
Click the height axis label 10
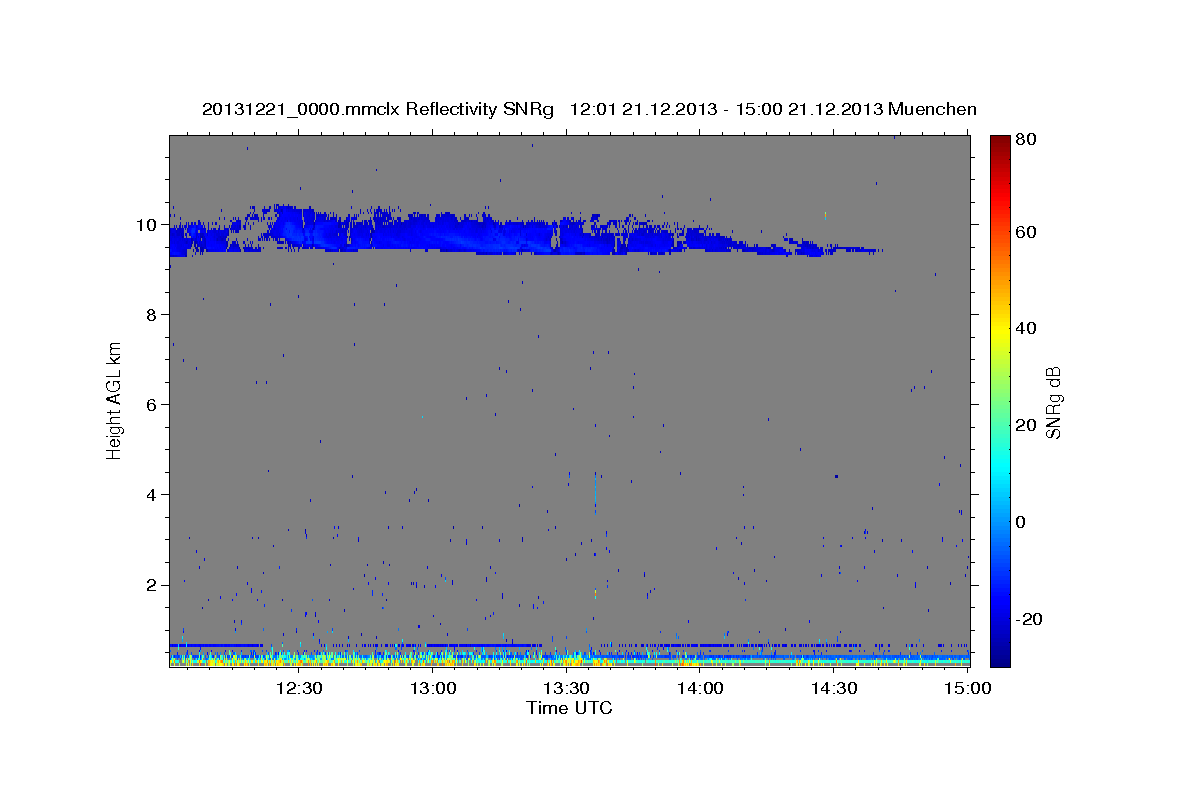coord(147,225)
